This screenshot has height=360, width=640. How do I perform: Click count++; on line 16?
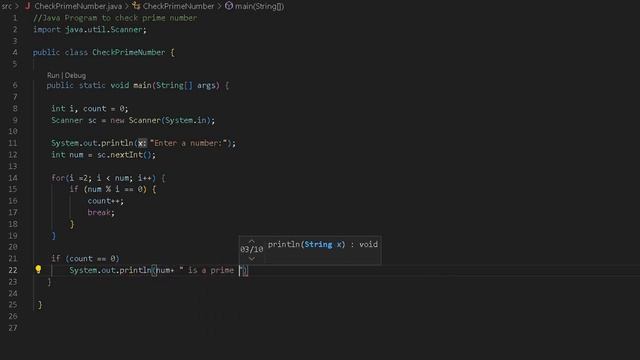coord(105,201)
